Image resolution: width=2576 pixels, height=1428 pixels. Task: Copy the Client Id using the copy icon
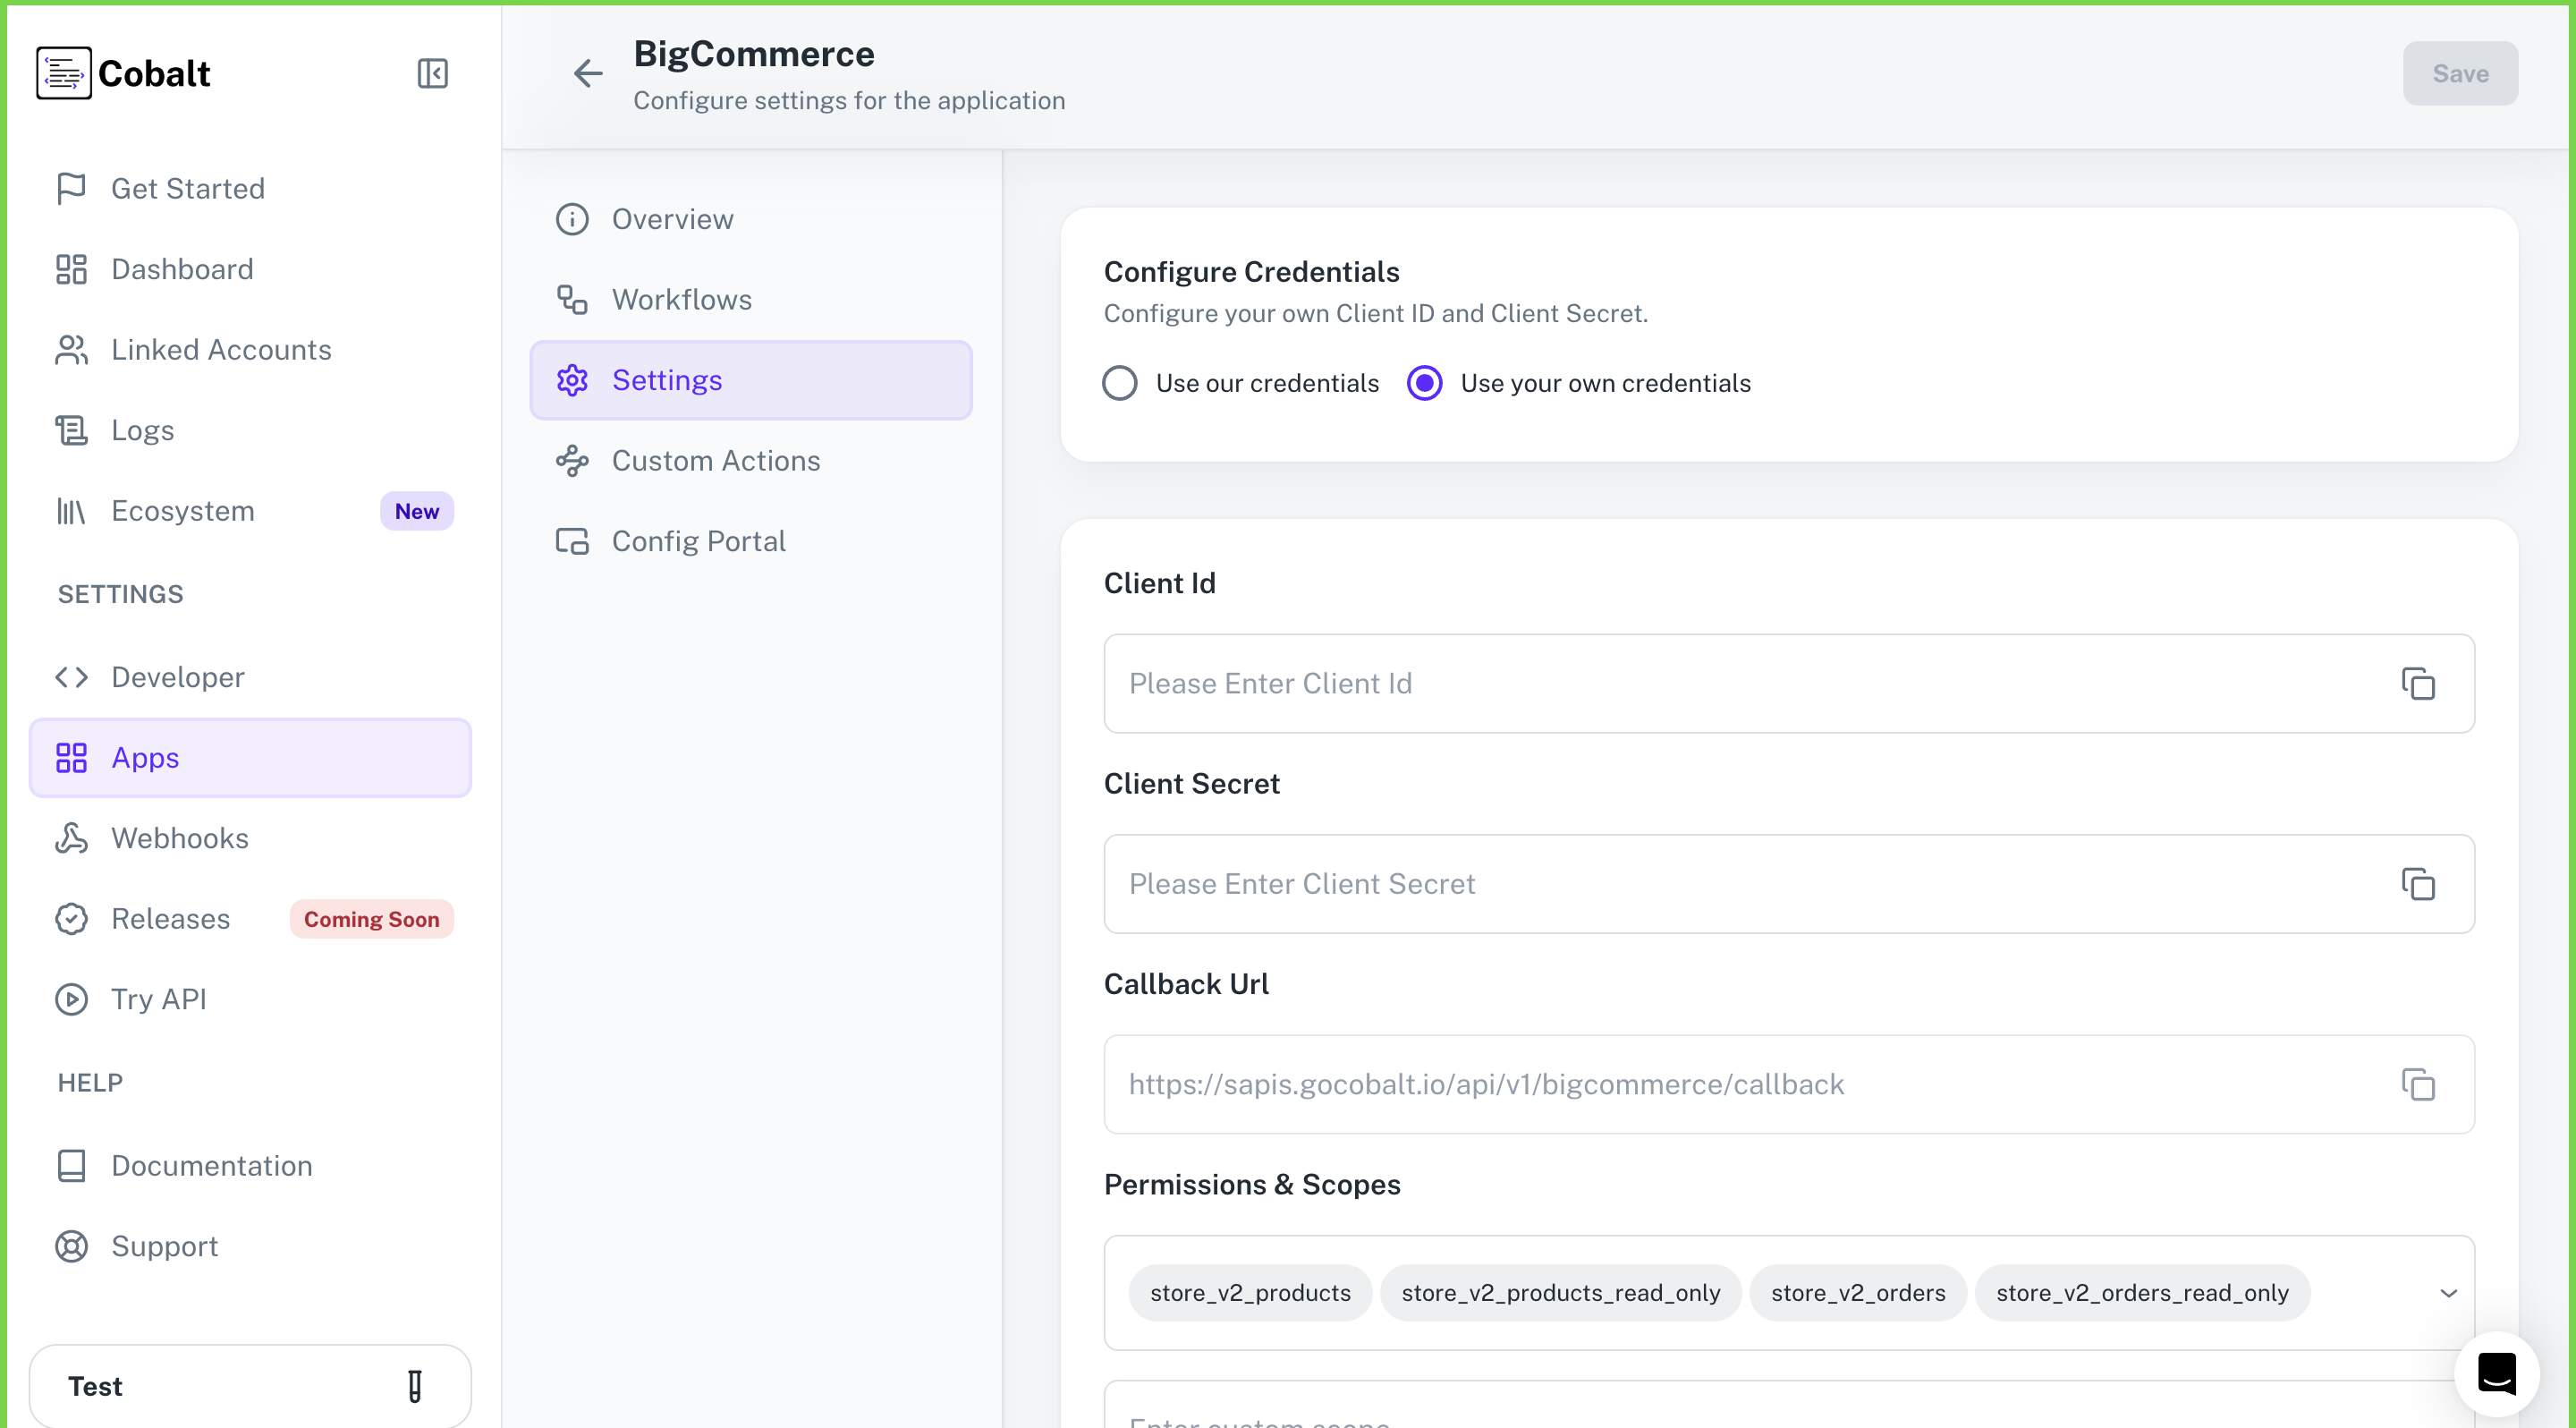coord(2419,683)
